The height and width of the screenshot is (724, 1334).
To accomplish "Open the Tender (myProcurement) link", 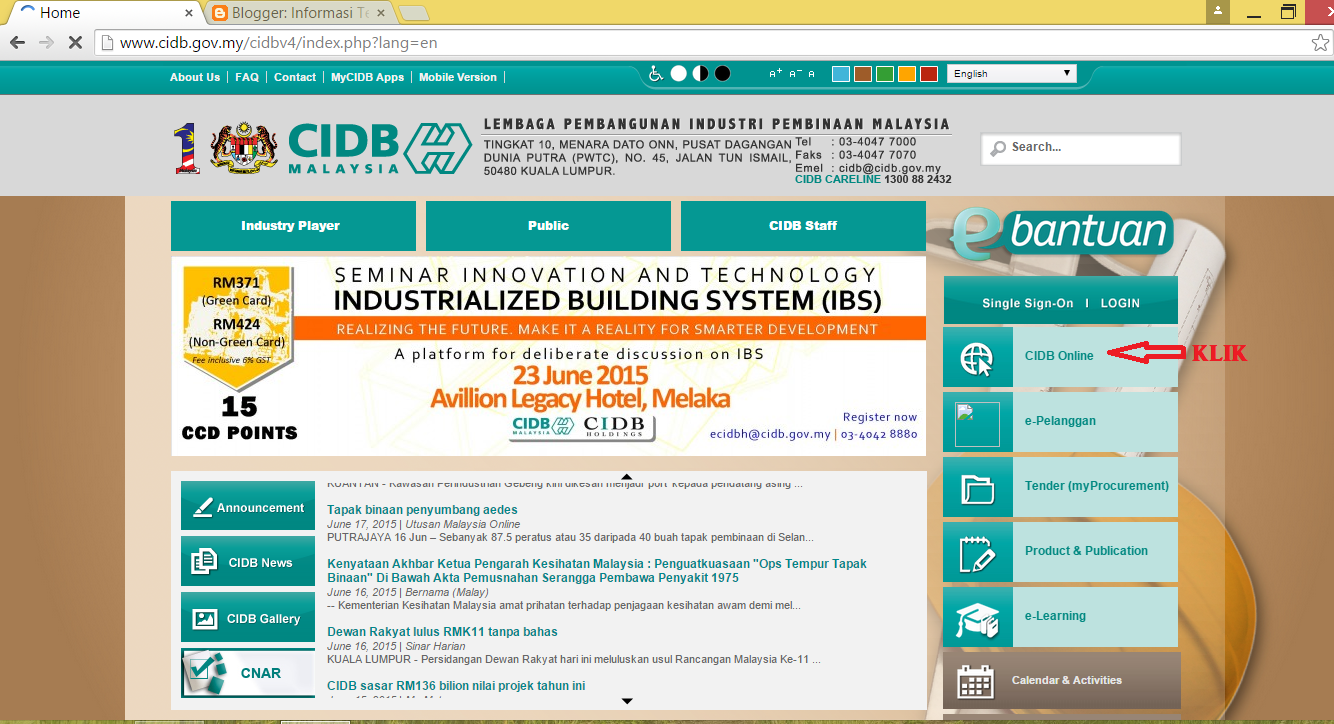I will [x=1097, y=486].
